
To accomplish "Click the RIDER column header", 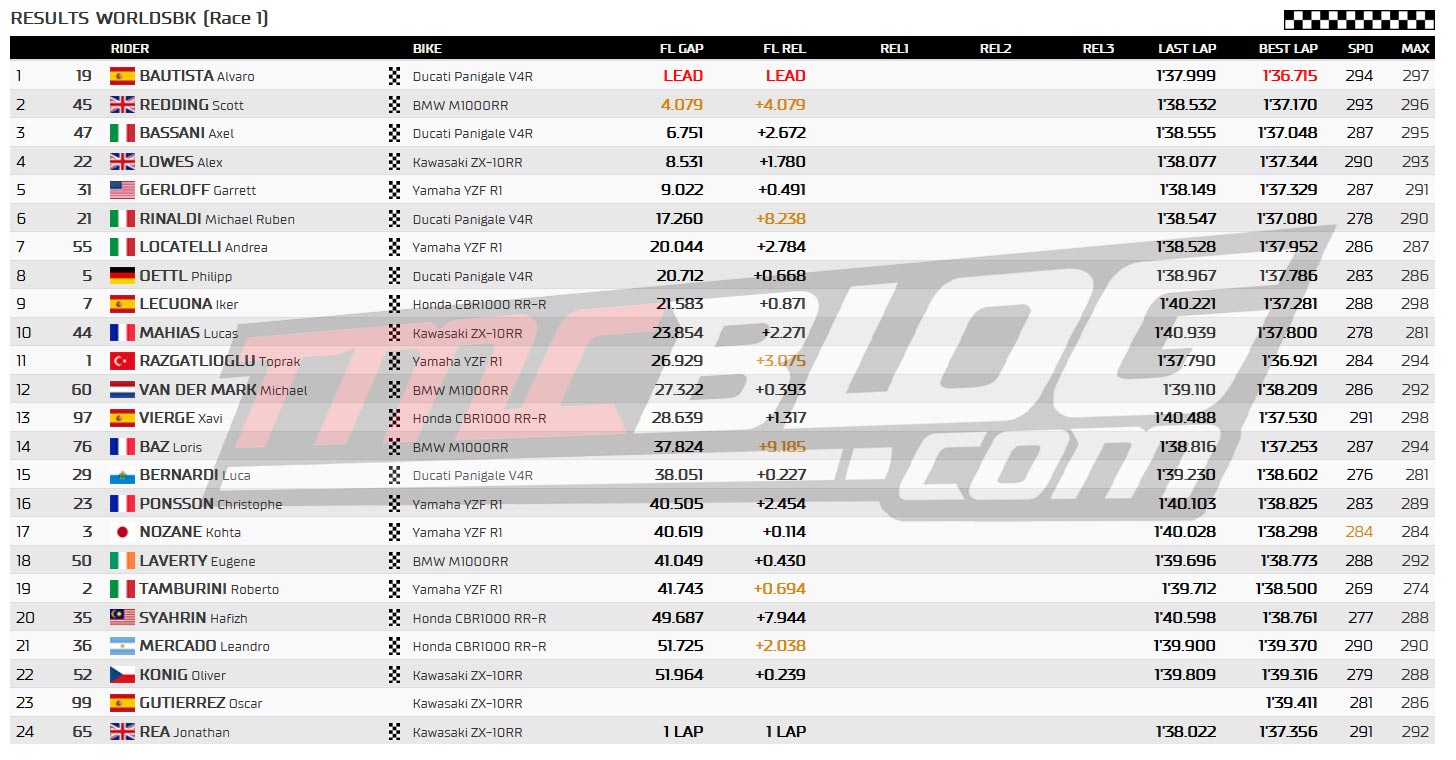I will point(130,48).
